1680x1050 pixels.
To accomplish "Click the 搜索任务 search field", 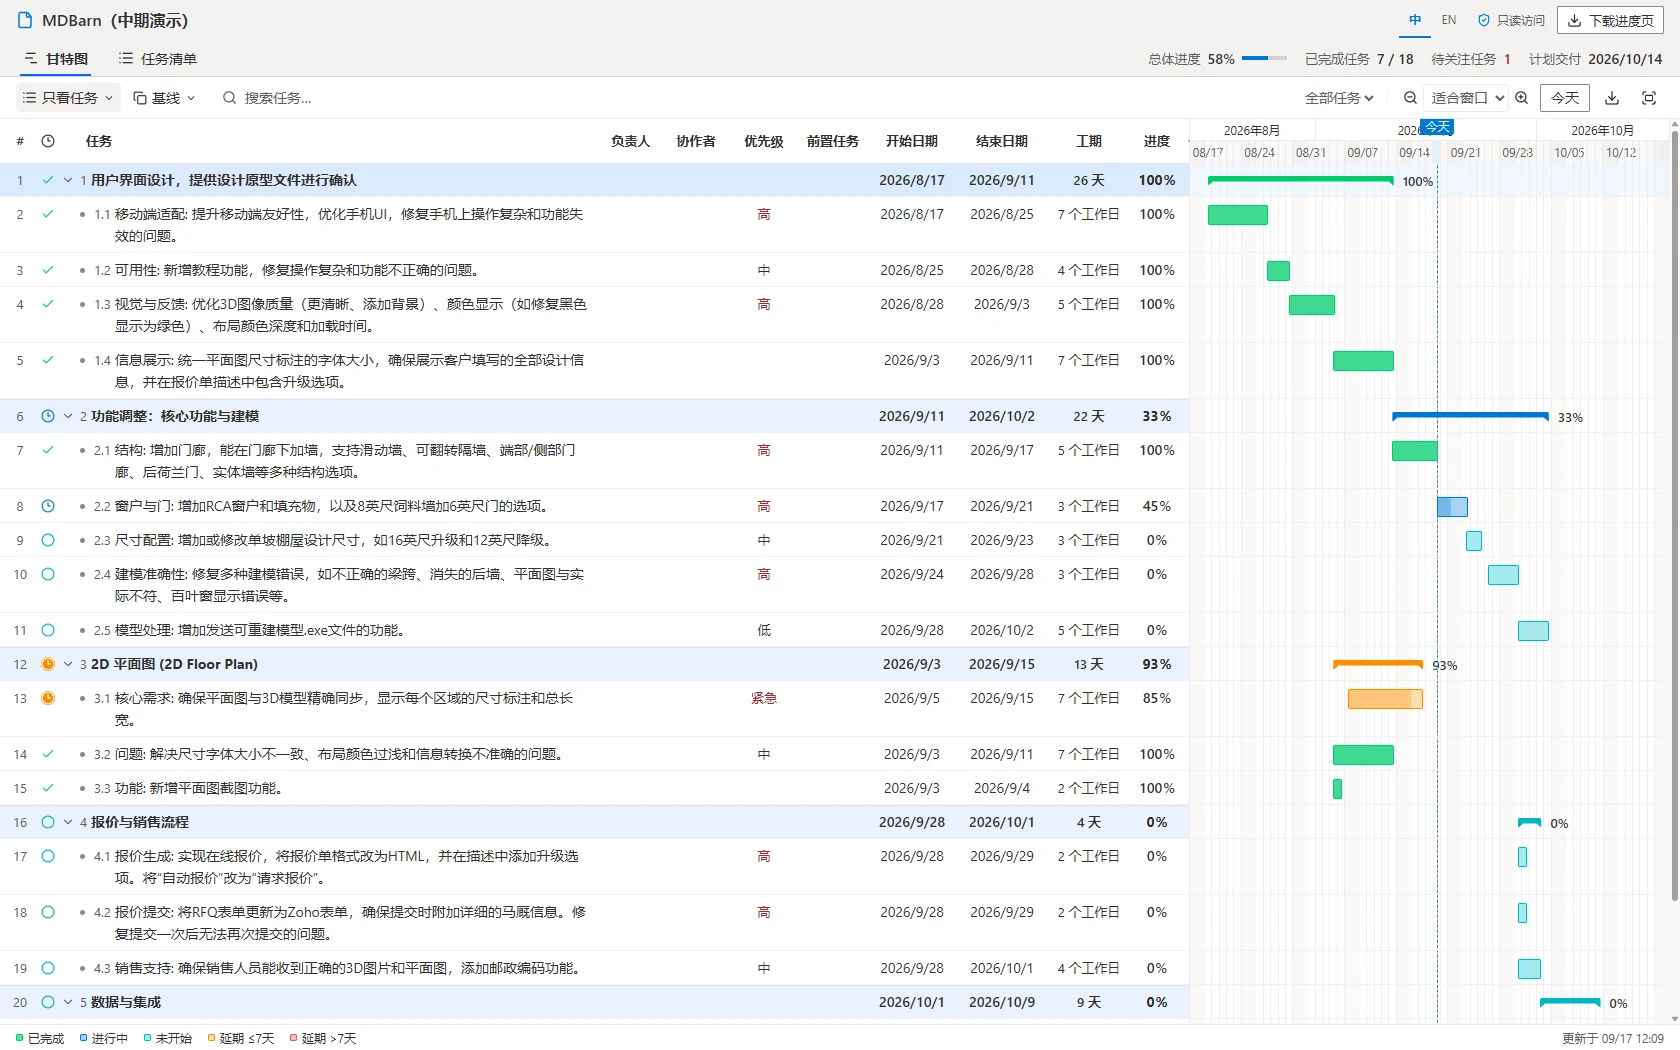I will [278, 98].
